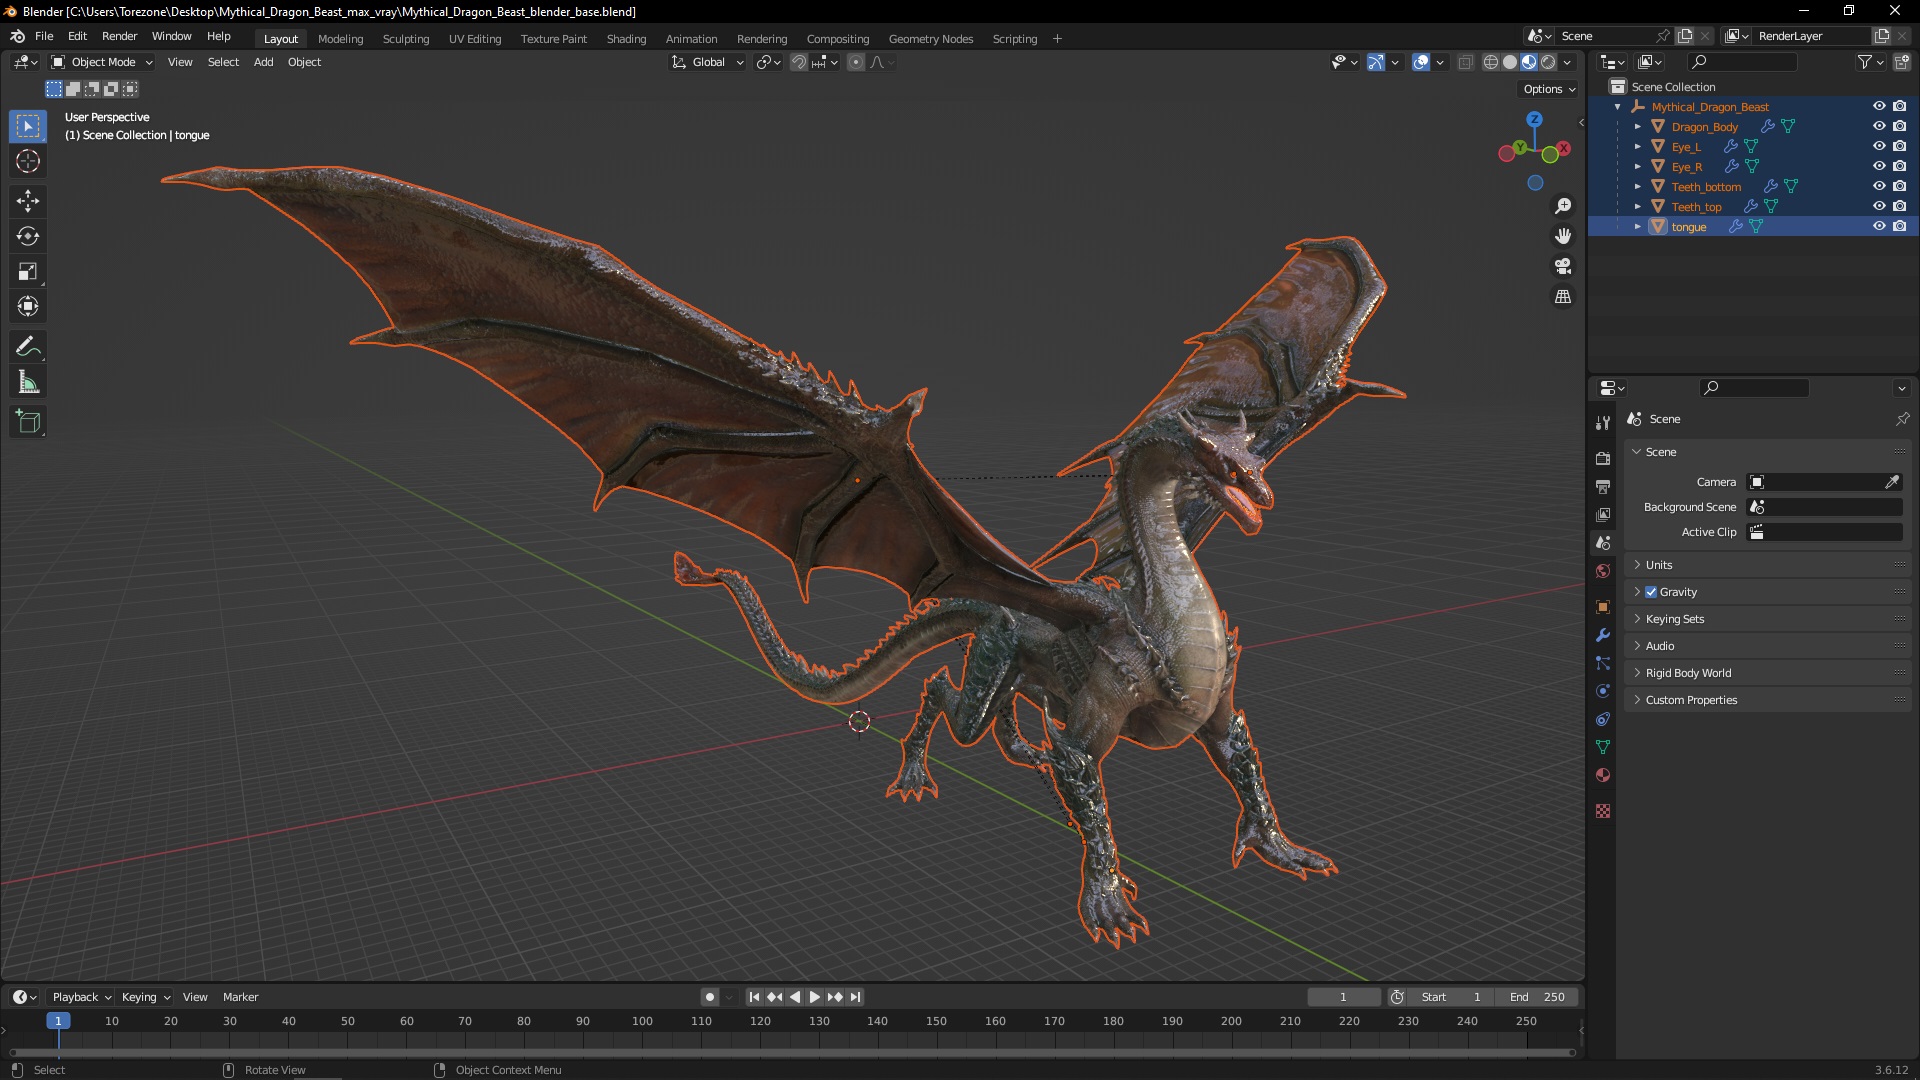Open the timeline Marker menu
This screenshot has width=1920, height=1080.
pos(240,997)
